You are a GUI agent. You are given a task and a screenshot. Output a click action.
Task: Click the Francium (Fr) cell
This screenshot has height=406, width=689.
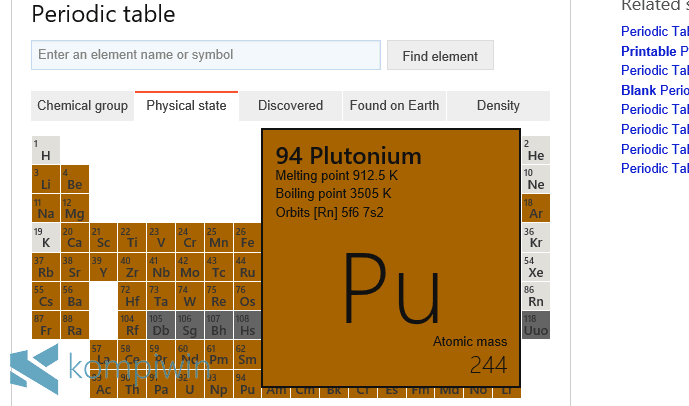click(46, 325)
